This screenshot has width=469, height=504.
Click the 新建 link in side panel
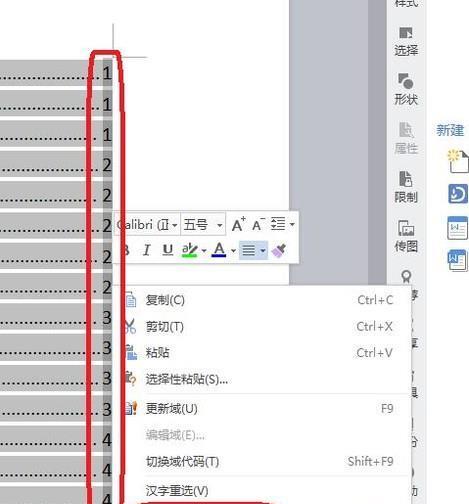[x=450, y=130]
